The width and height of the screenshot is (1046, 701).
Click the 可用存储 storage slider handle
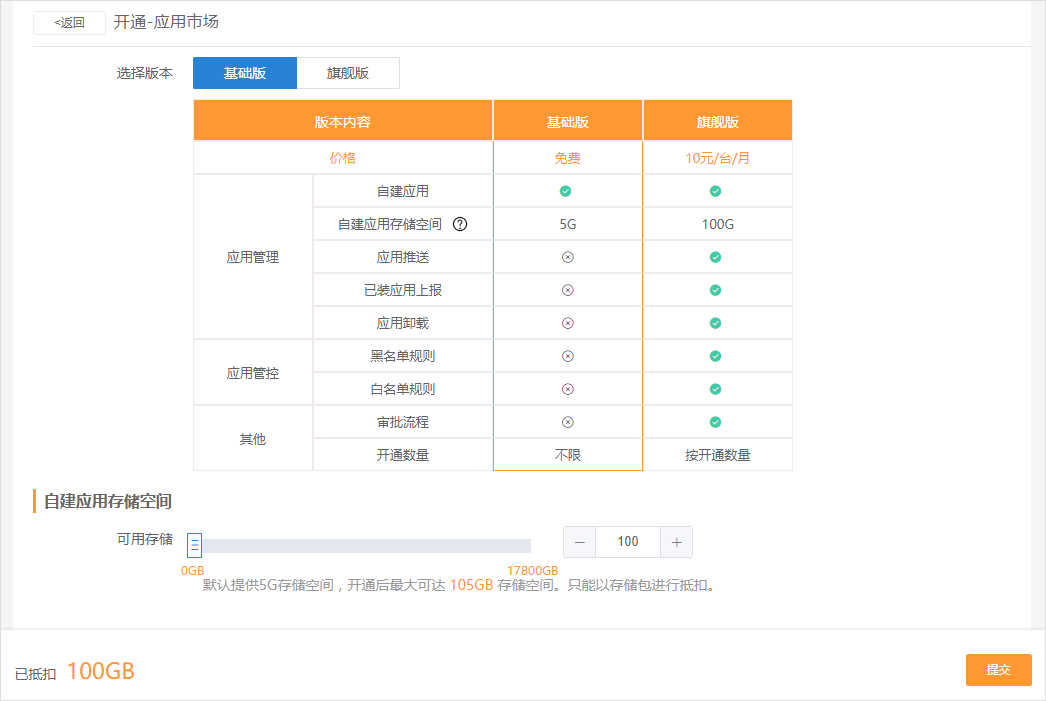coord(193,544)
